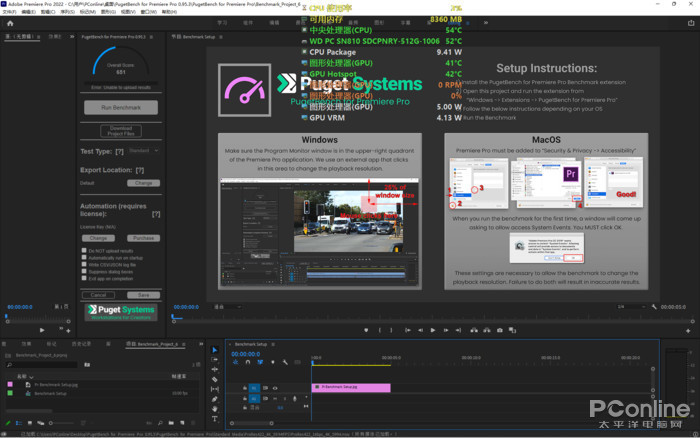700x438 pixels.
Task: Open timeline display settings wrench
Action: point(285,362)
